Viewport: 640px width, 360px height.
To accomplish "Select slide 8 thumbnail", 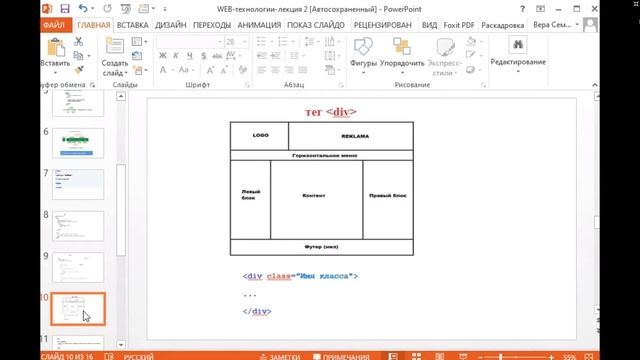I will point(78,226).
